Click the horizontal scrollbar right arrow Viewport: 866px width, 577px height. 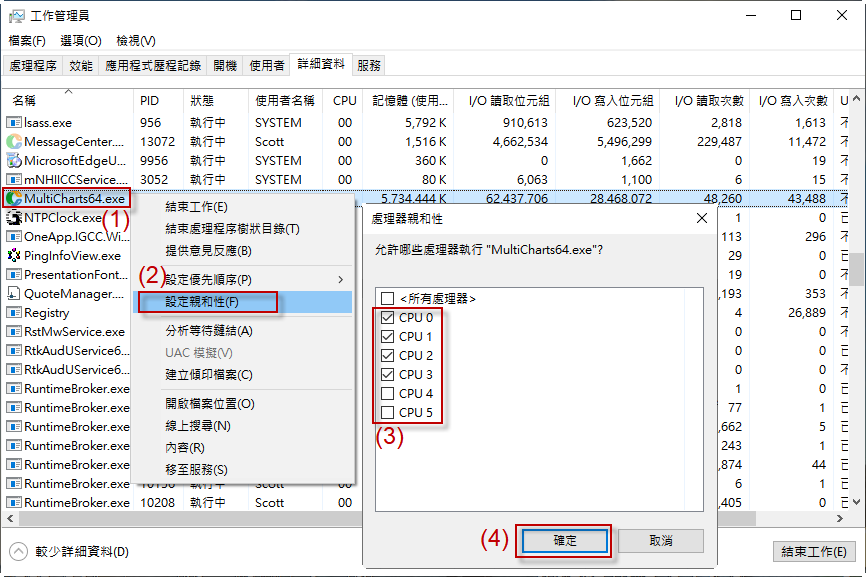840,518
